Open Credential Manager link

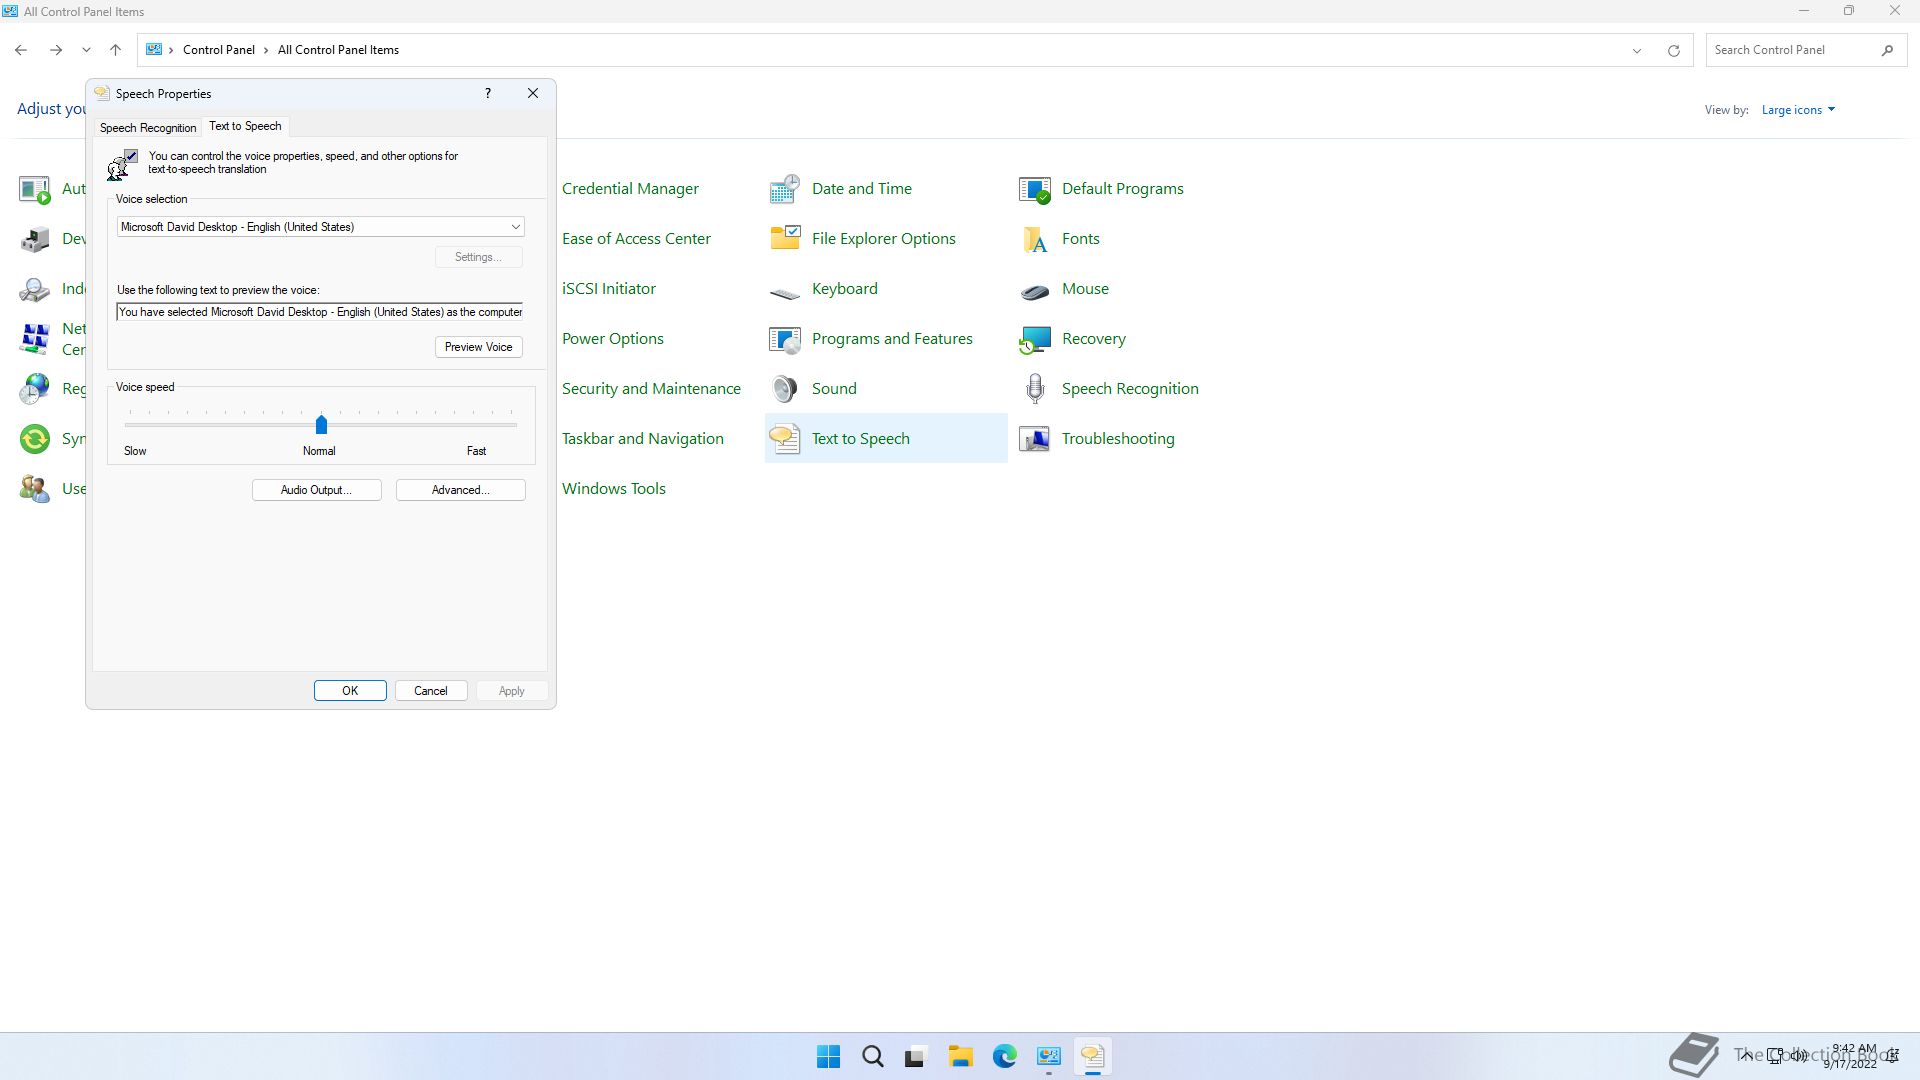[x=630, y=188]
